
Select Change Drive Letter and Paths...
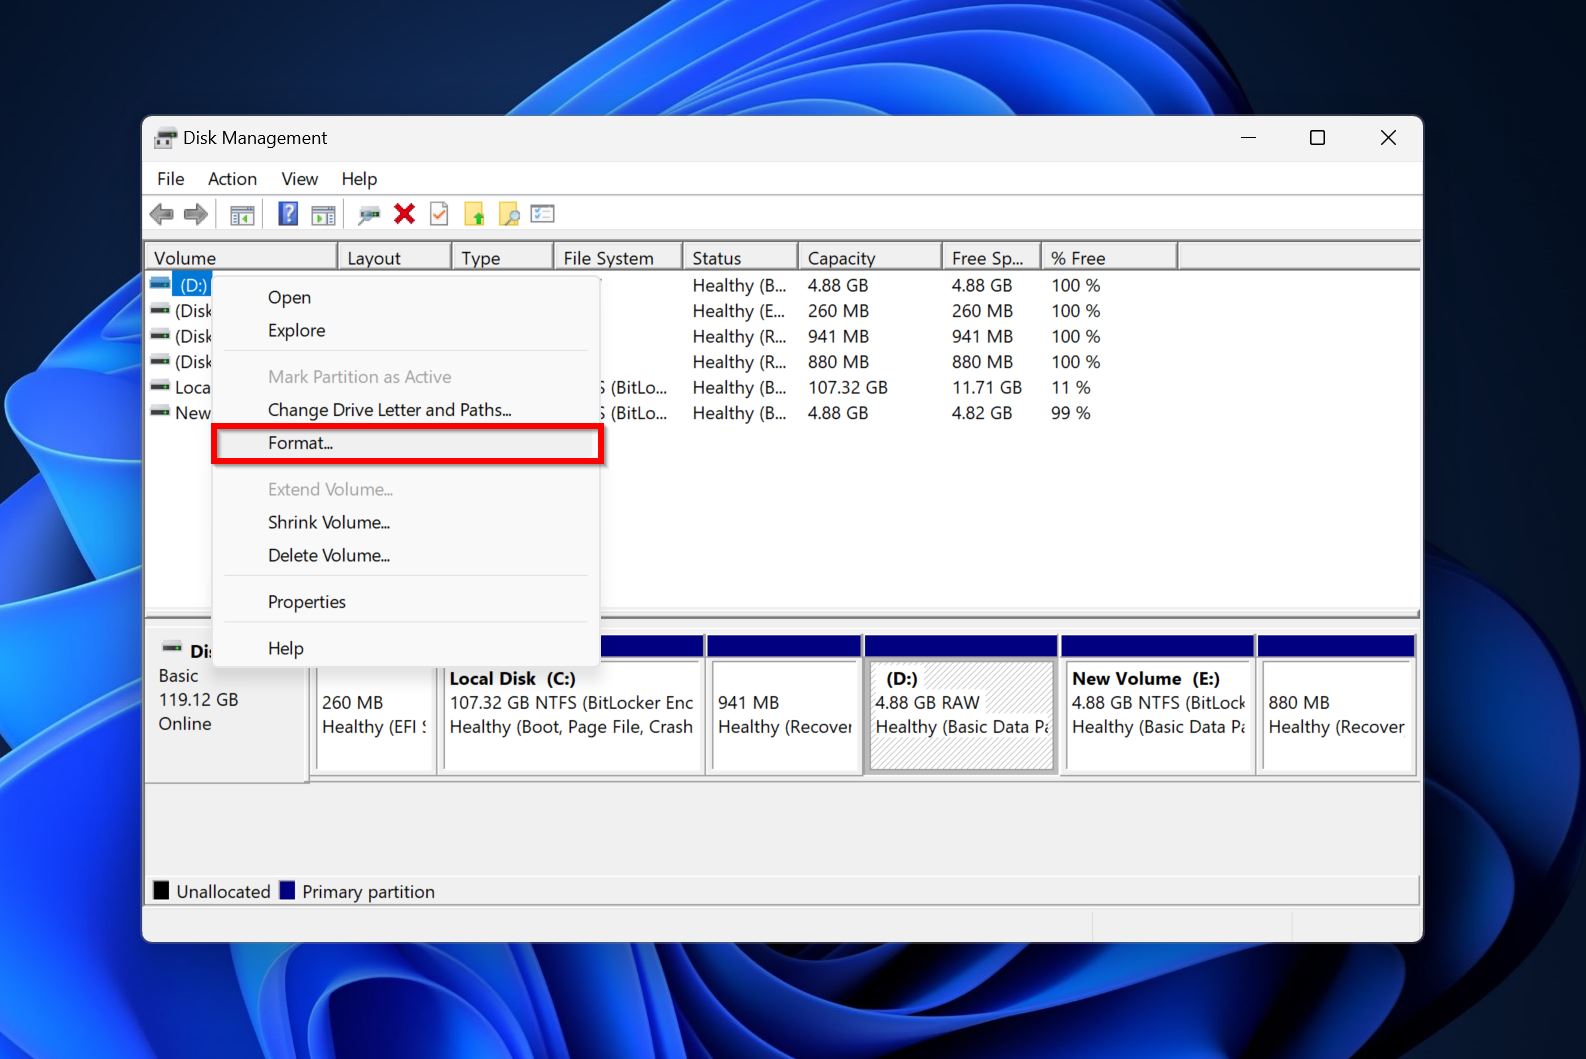click(406, 410)
